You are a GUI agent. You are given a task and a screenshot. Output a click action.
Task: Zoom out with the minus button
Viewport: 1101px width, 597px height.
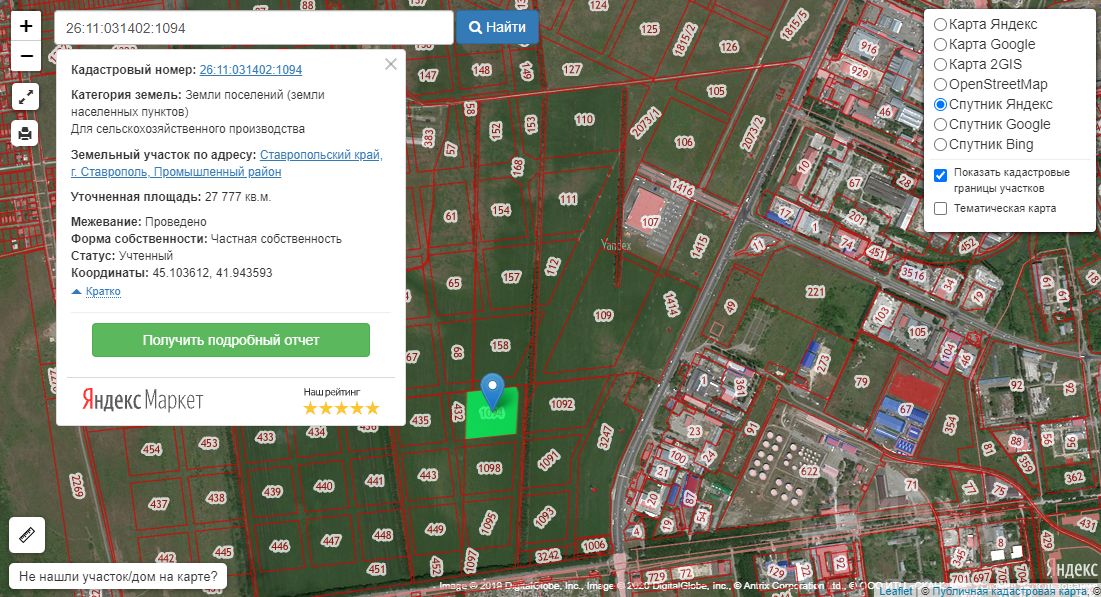click(x=26, y=56)
